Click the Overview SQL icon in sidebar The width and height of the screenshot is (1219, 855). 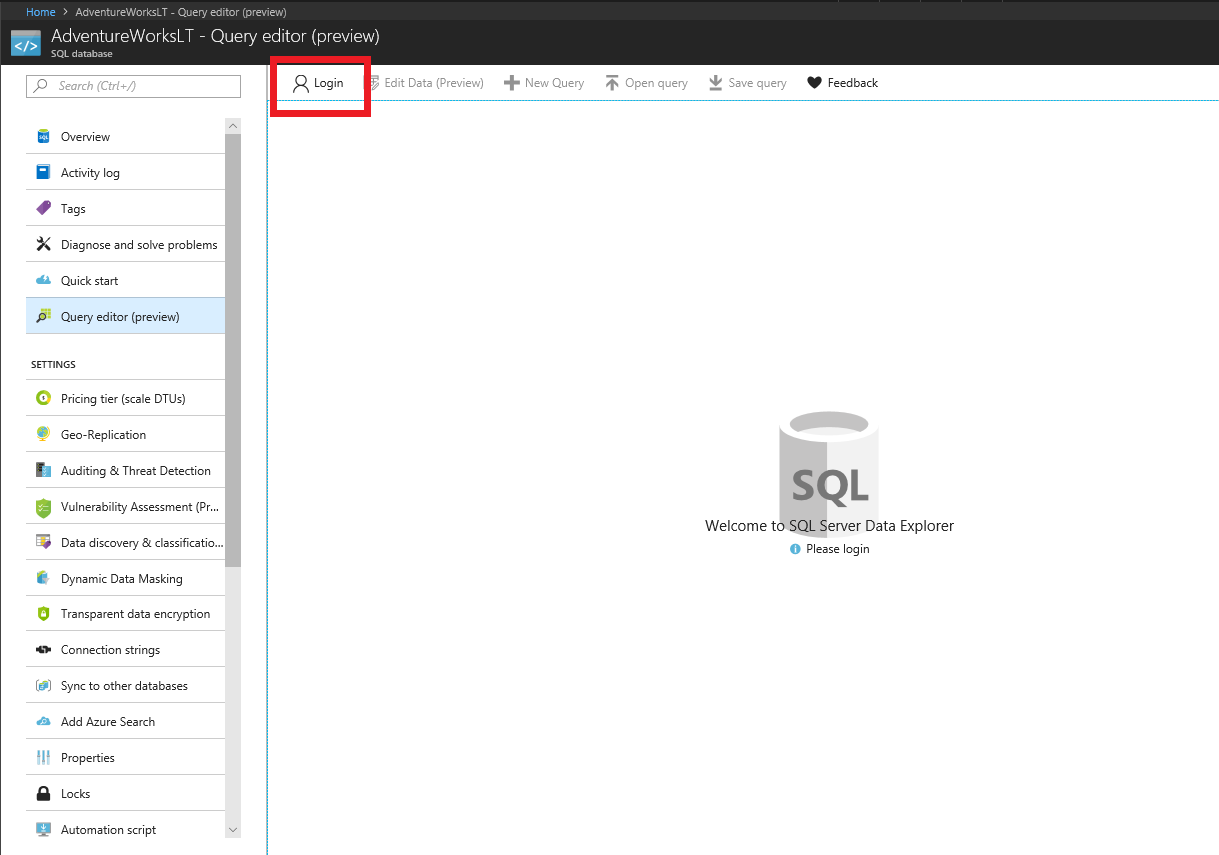pos(43,136)
